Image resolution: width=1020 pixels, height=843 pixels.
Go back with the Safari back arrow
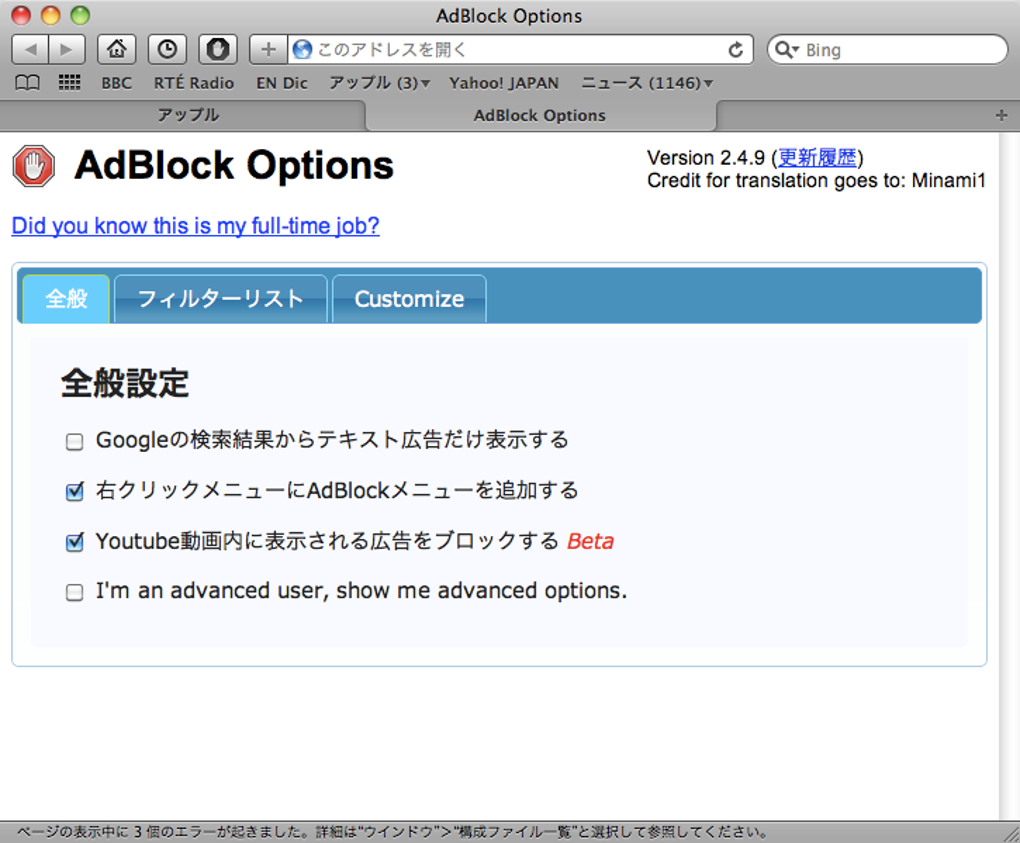coord(31,49)
